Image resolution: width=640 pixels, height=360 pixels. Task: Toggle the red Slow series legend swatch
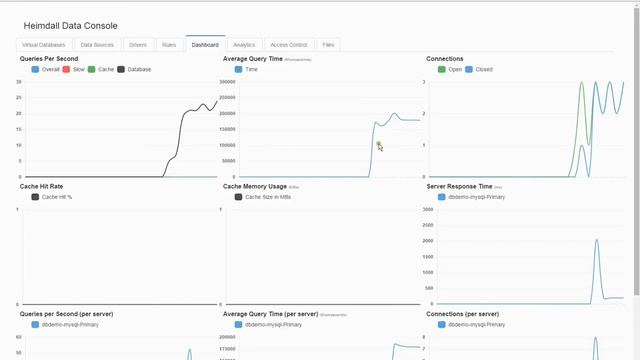(x=66, y=69)
